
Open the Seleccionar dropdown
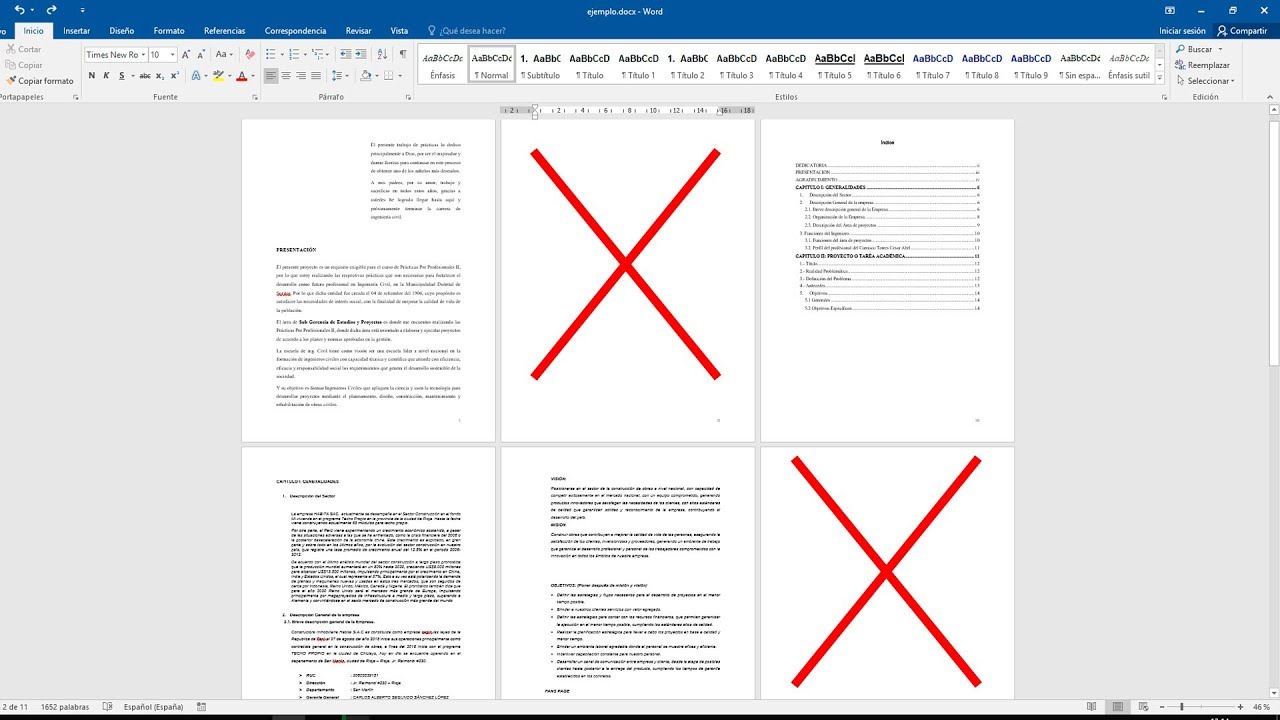coord(1206,81)
